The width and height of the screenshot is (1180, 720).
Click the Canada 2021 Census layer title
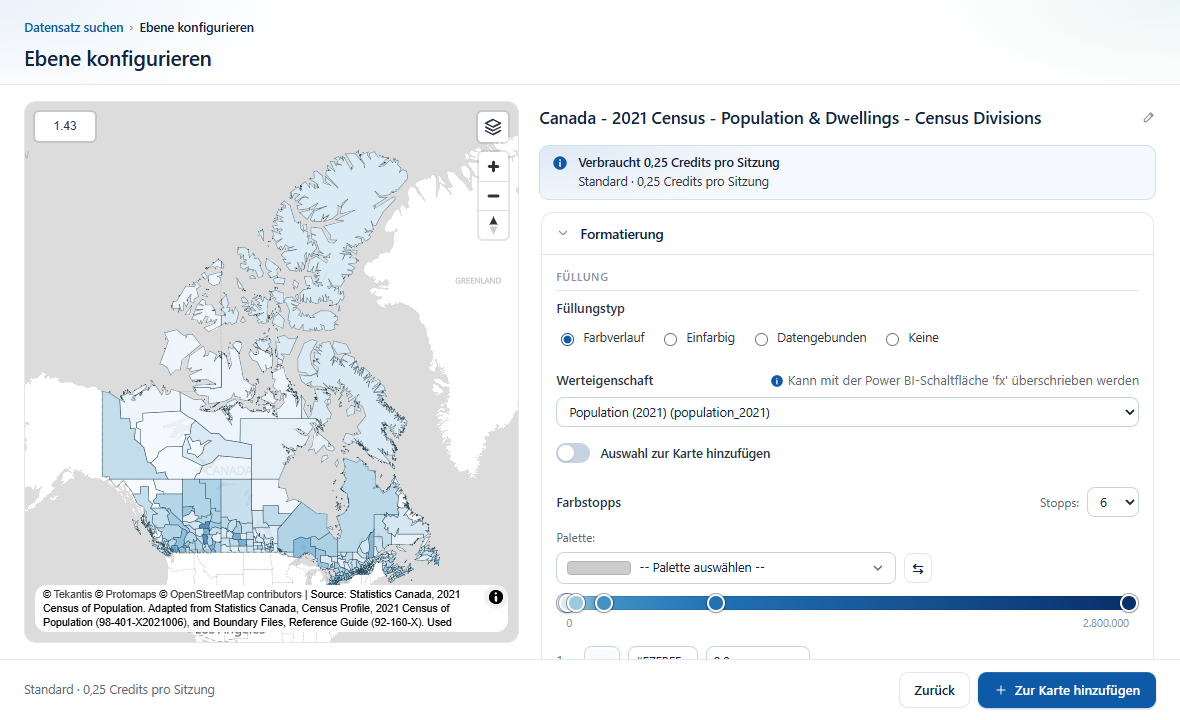click(790, 118)
